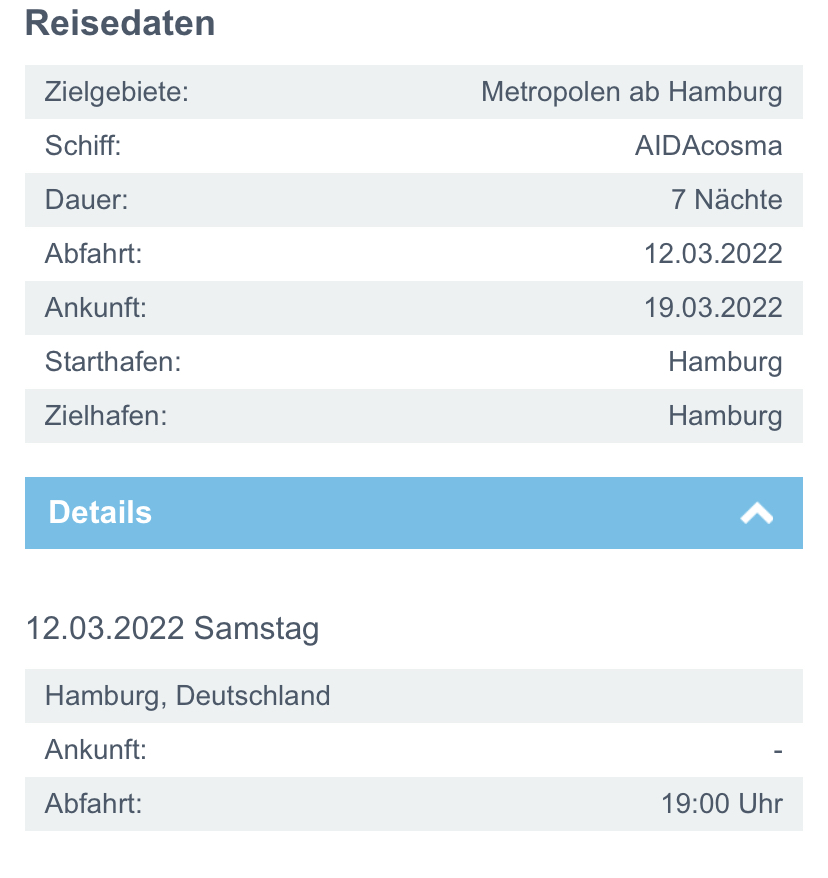Click the itinerary Ankunft dash value
828x878 pixels.
pos(777,750)
